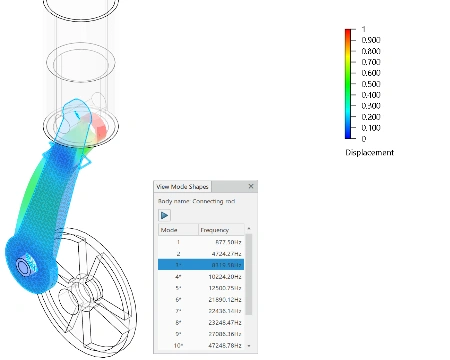Click scrollbar up arrow in mode list

[x=249, y=229]
